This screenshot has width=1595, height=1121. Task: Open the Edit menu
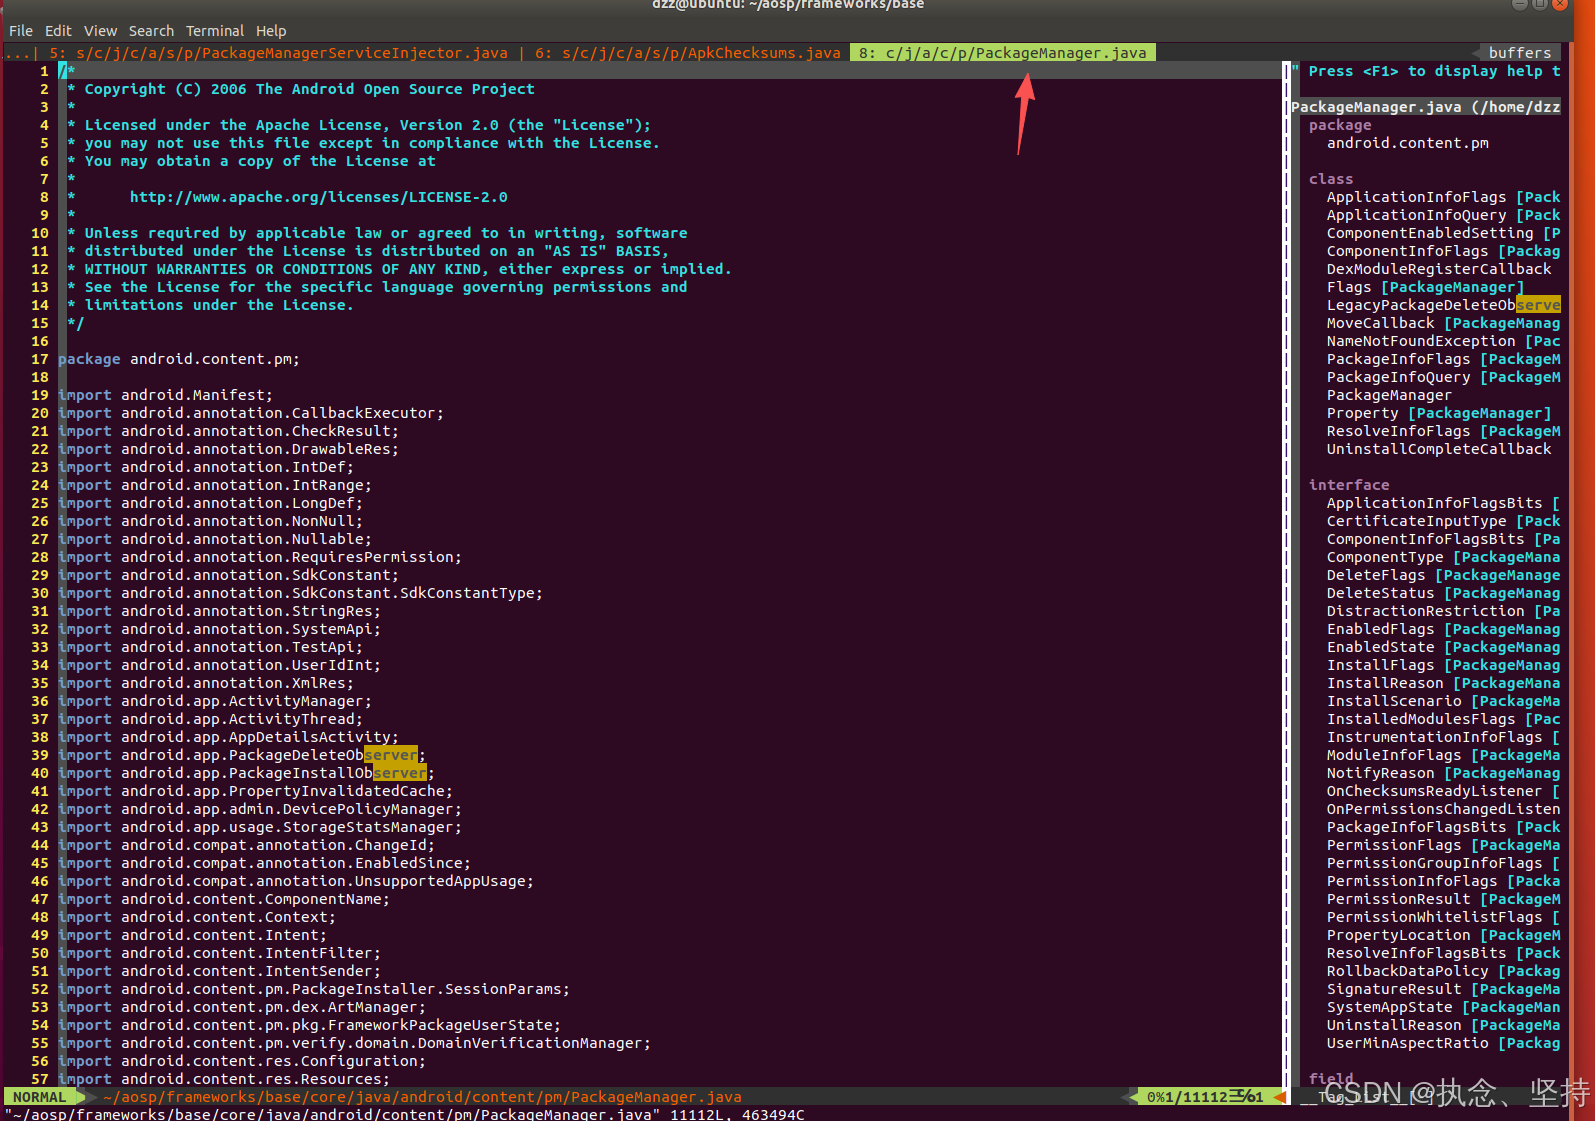pyautogui.click(x=58, y=31)
